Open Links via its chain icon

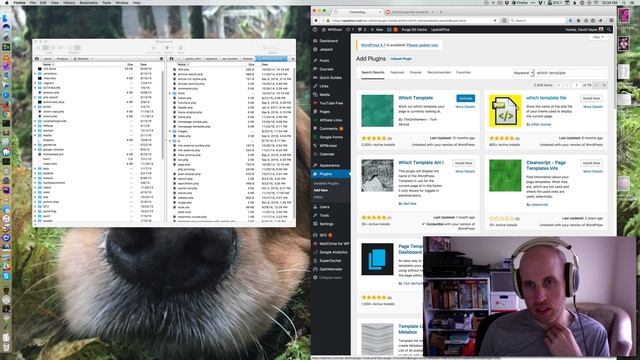pyautogui.click(x=315, y=86)
